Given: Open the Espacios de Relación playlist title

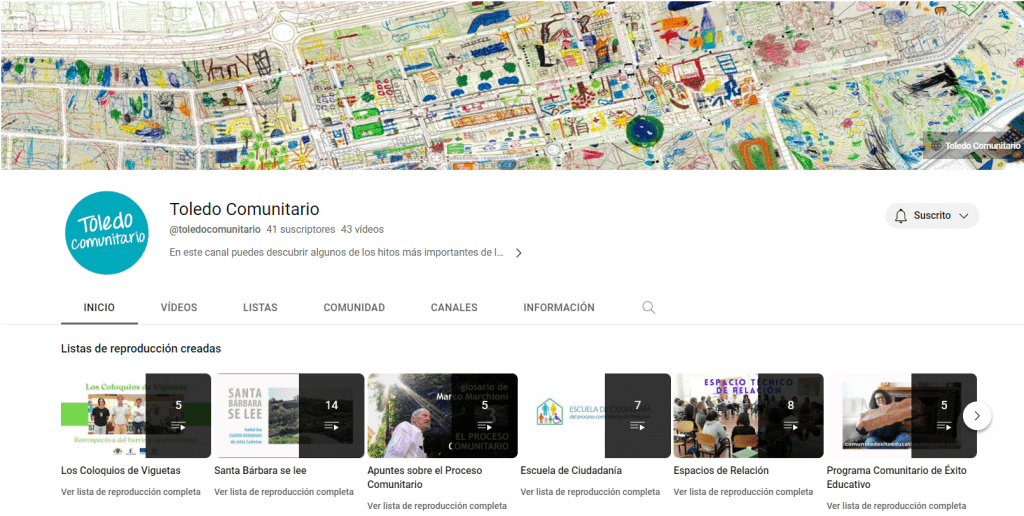Looking at the screenshot, I should pyautogui.click(x=721, y=470).
